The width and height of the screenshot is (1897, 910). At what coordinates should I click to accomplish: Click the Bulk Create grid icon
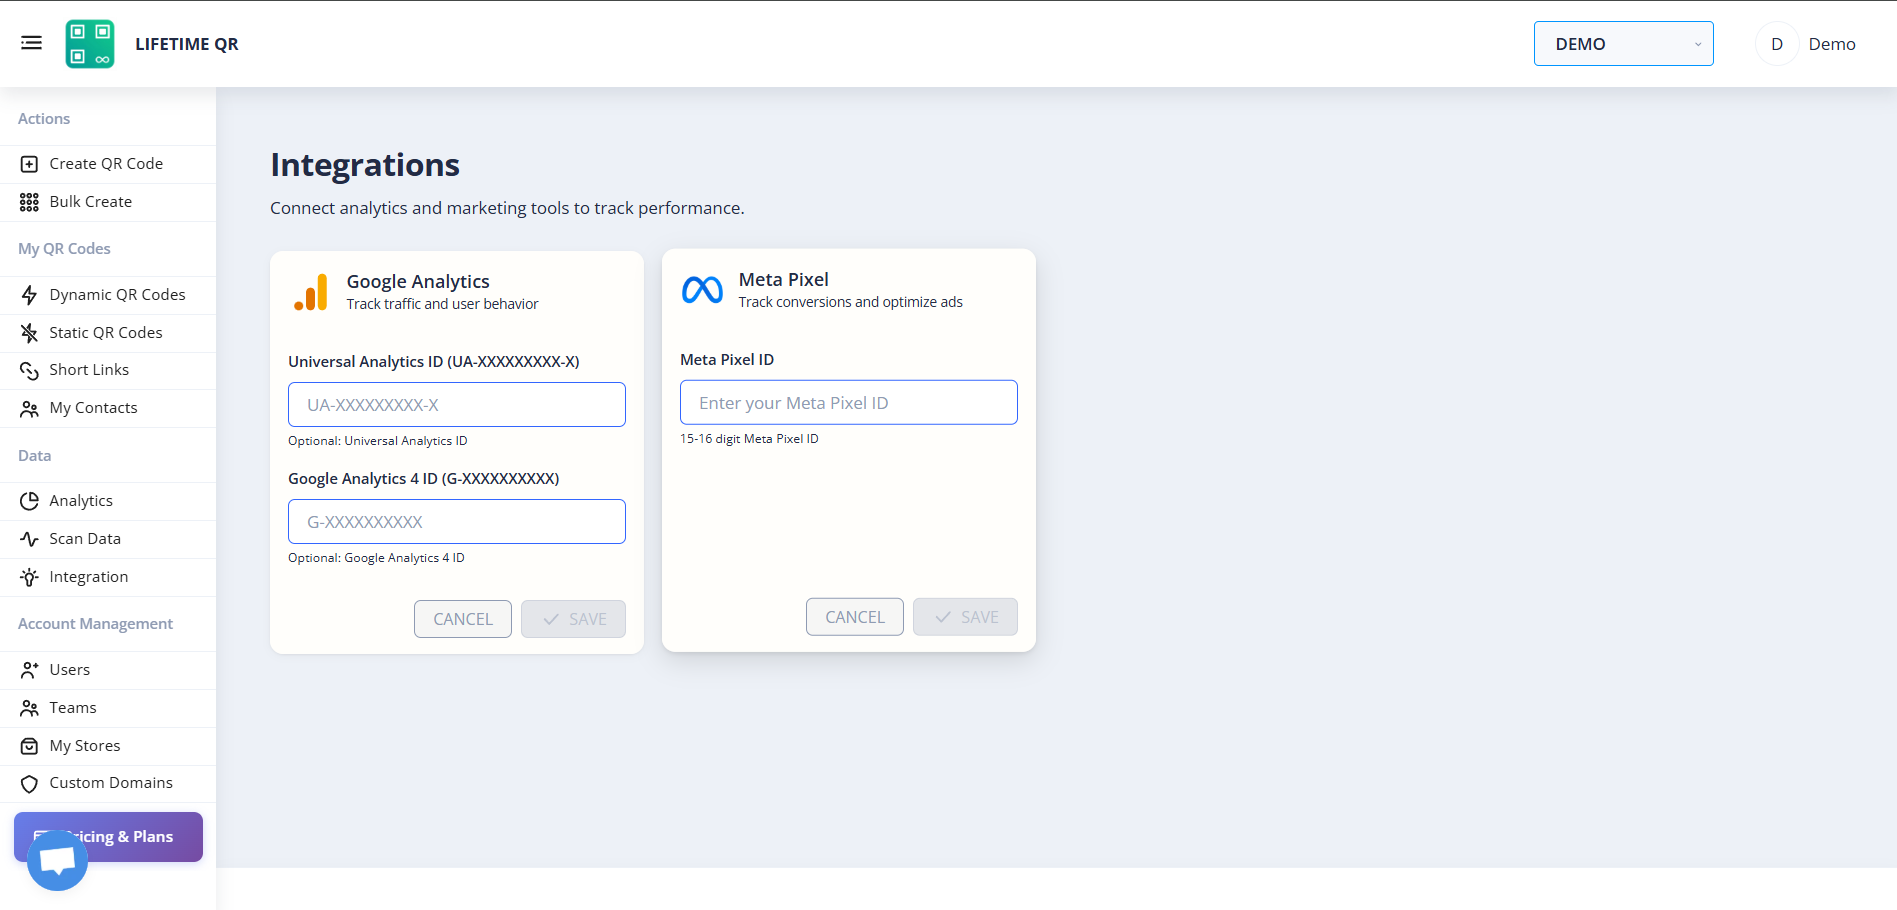click(x=30, y=202)
